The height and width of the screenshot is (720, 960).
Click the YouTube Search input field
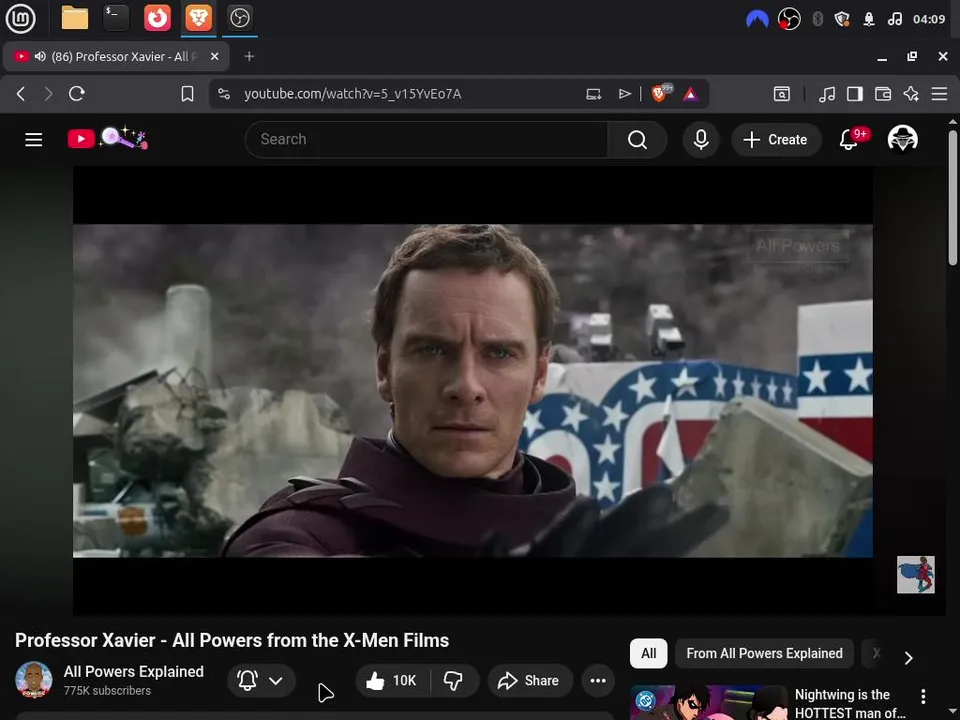427,140
